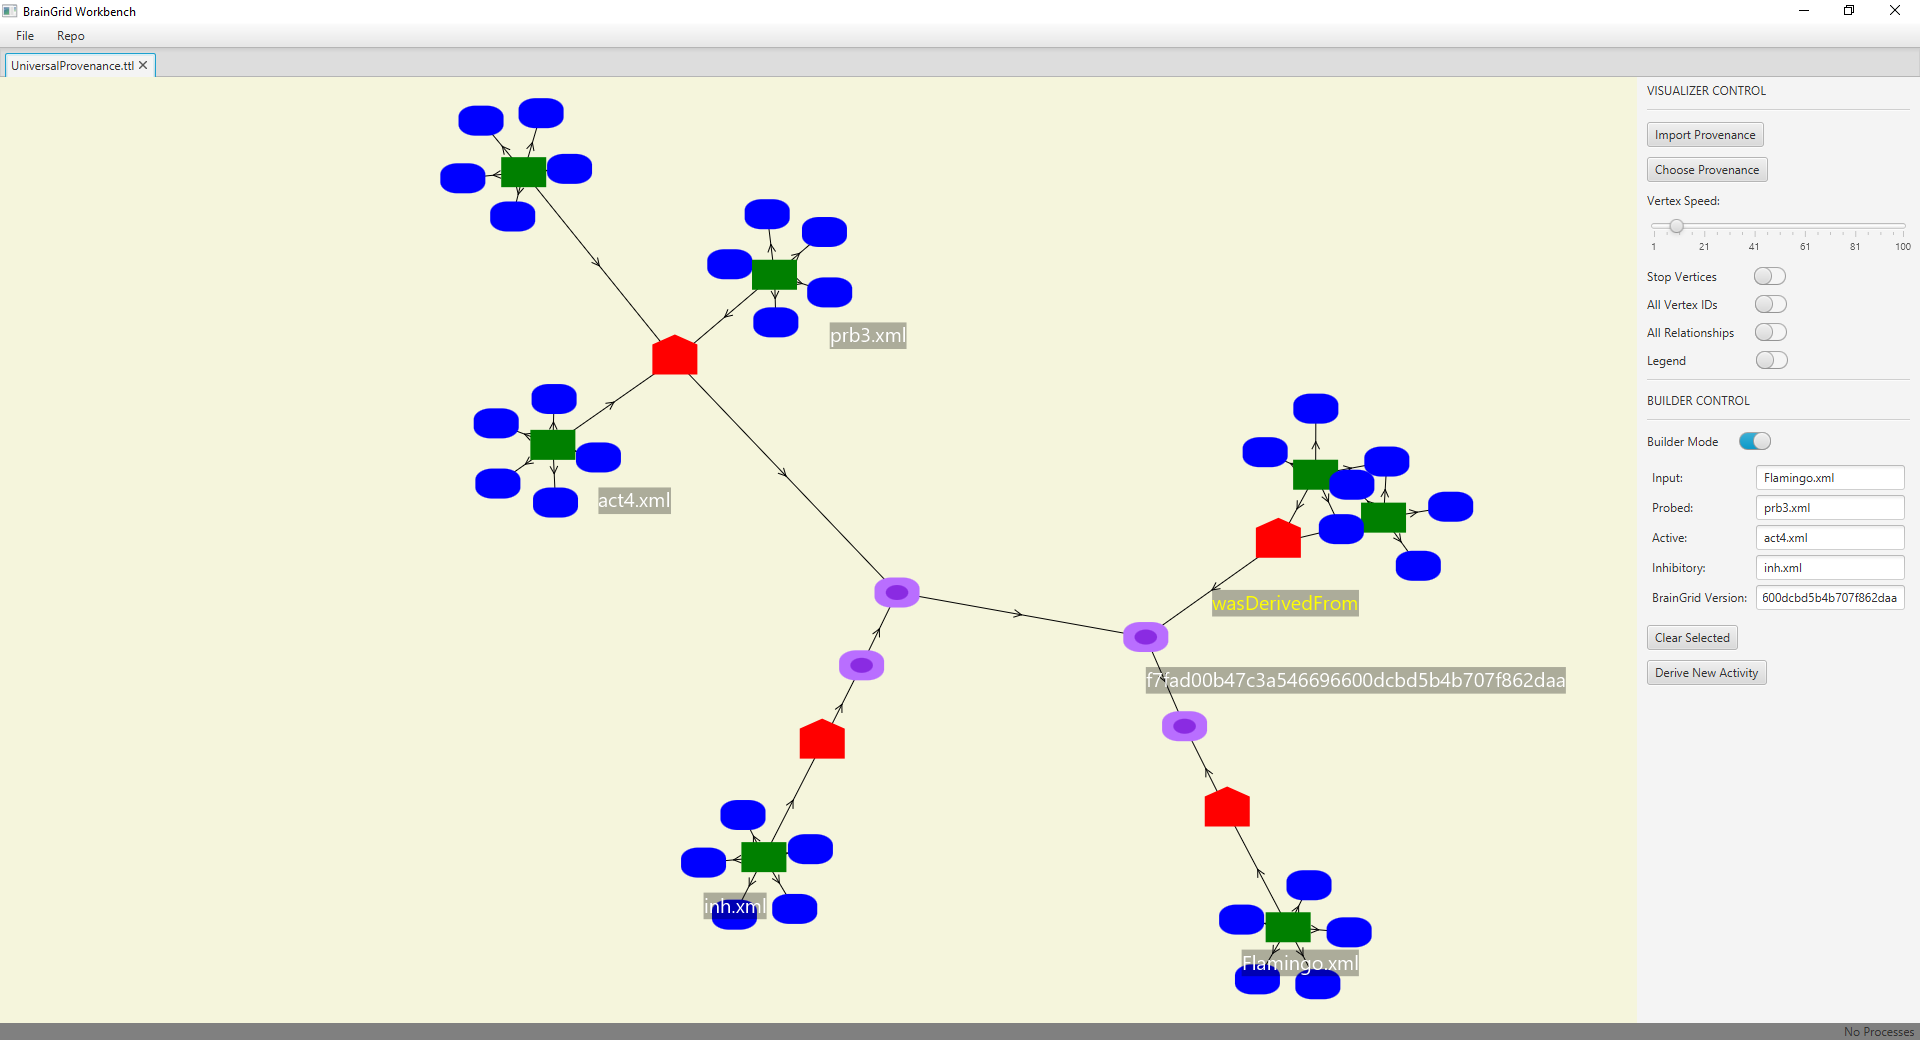Click the act4.xml node label
This screenshot has width=1920, height=1040.
(634, 500)
